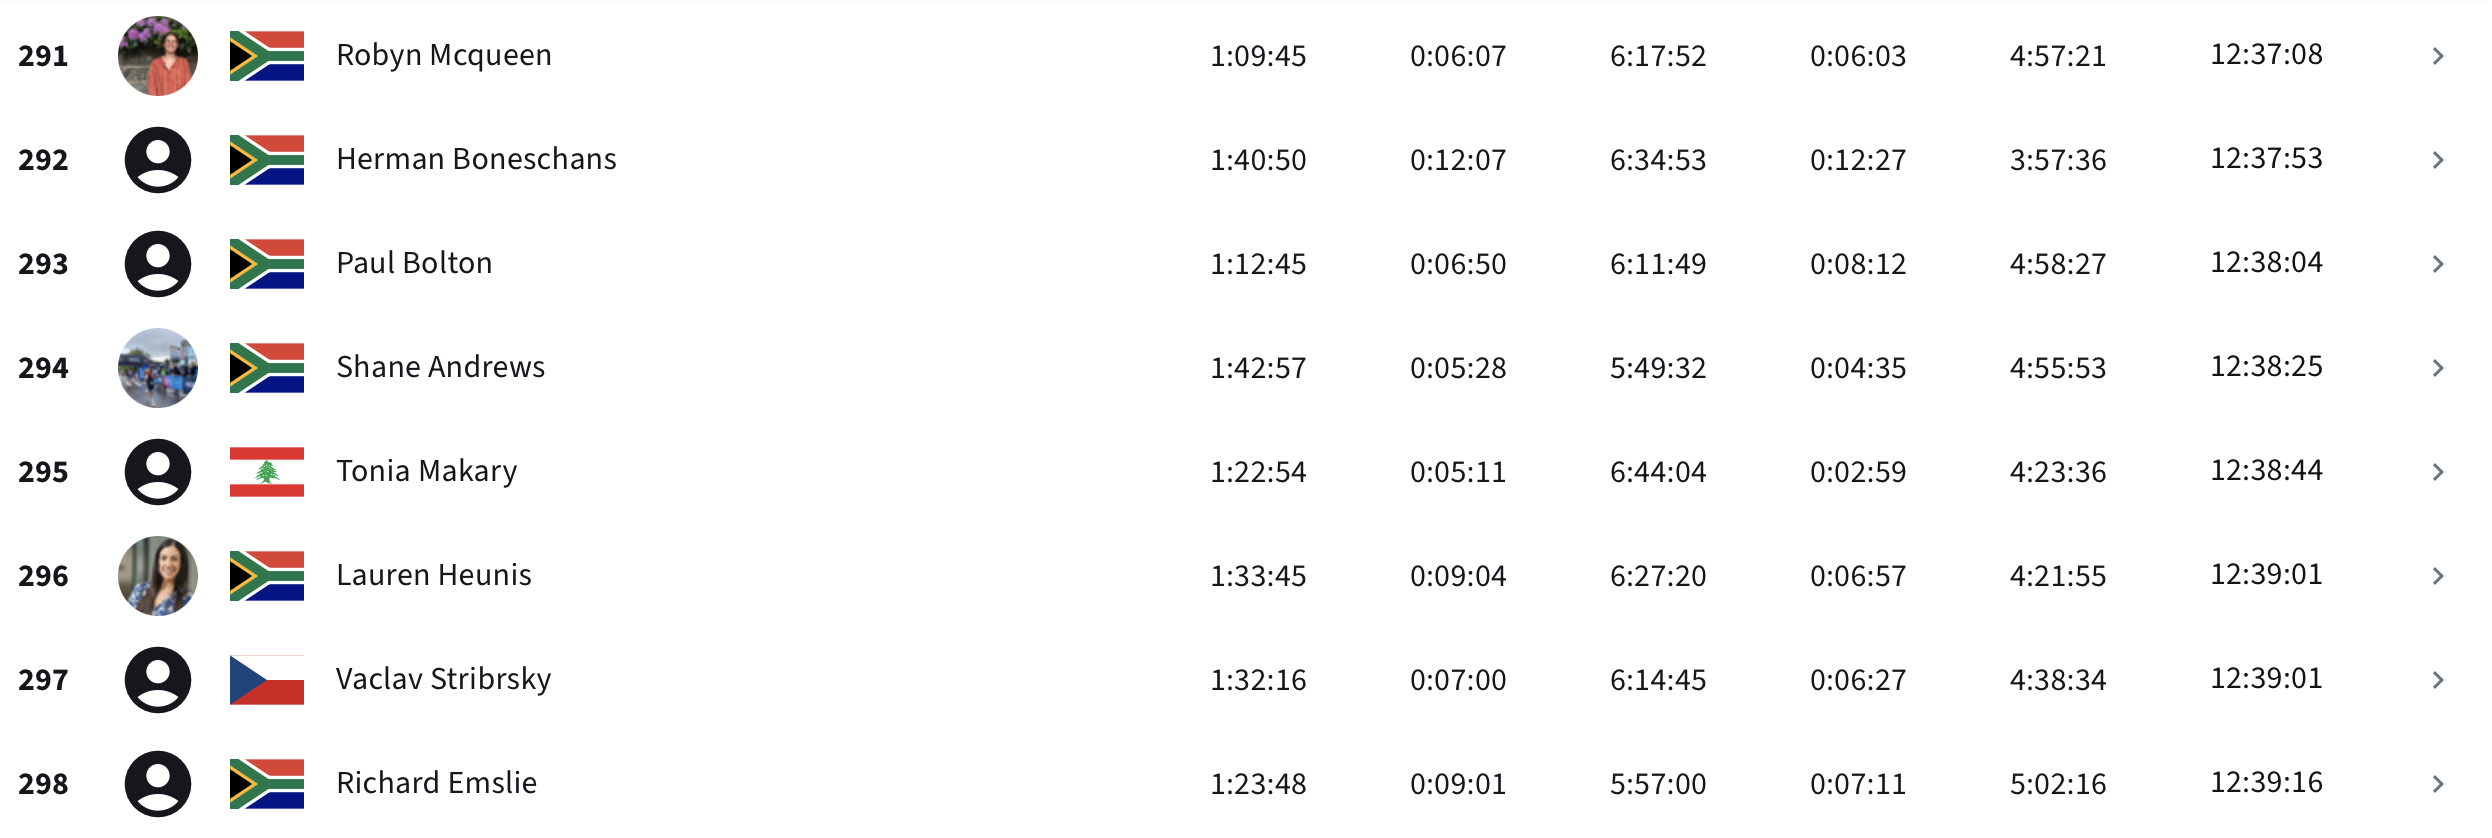Screen dimensions: 2492x838
Task: Click South African flag next to Robyn Mcqueen
Action: (267, 56)
